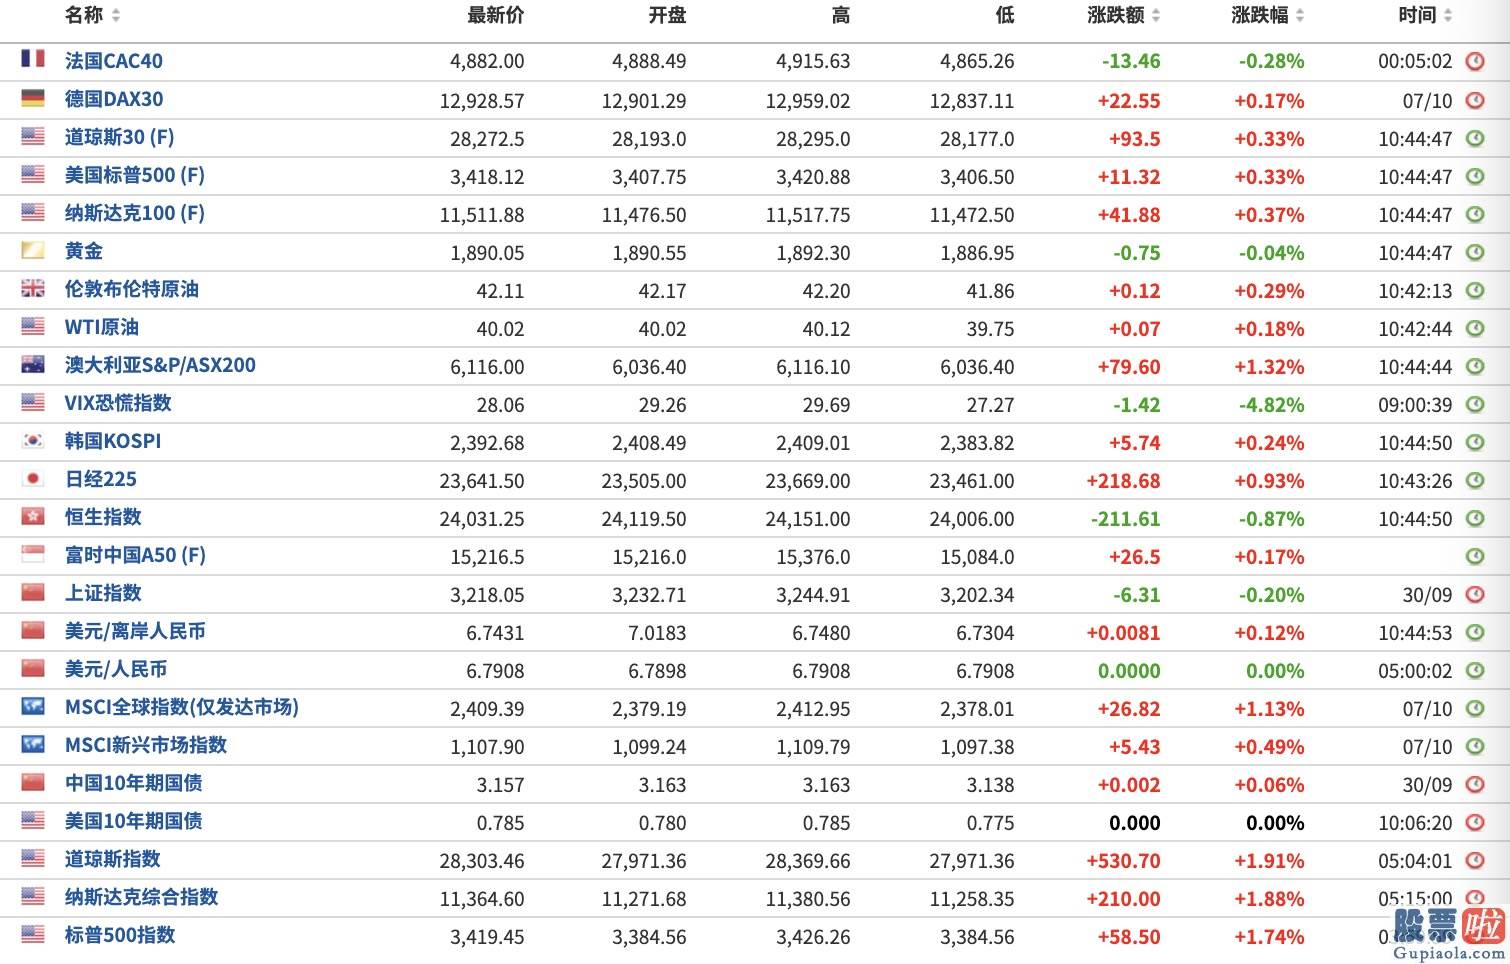Open 黄金 commodity link
The image size is (1510, 964).
pos(84,251)
